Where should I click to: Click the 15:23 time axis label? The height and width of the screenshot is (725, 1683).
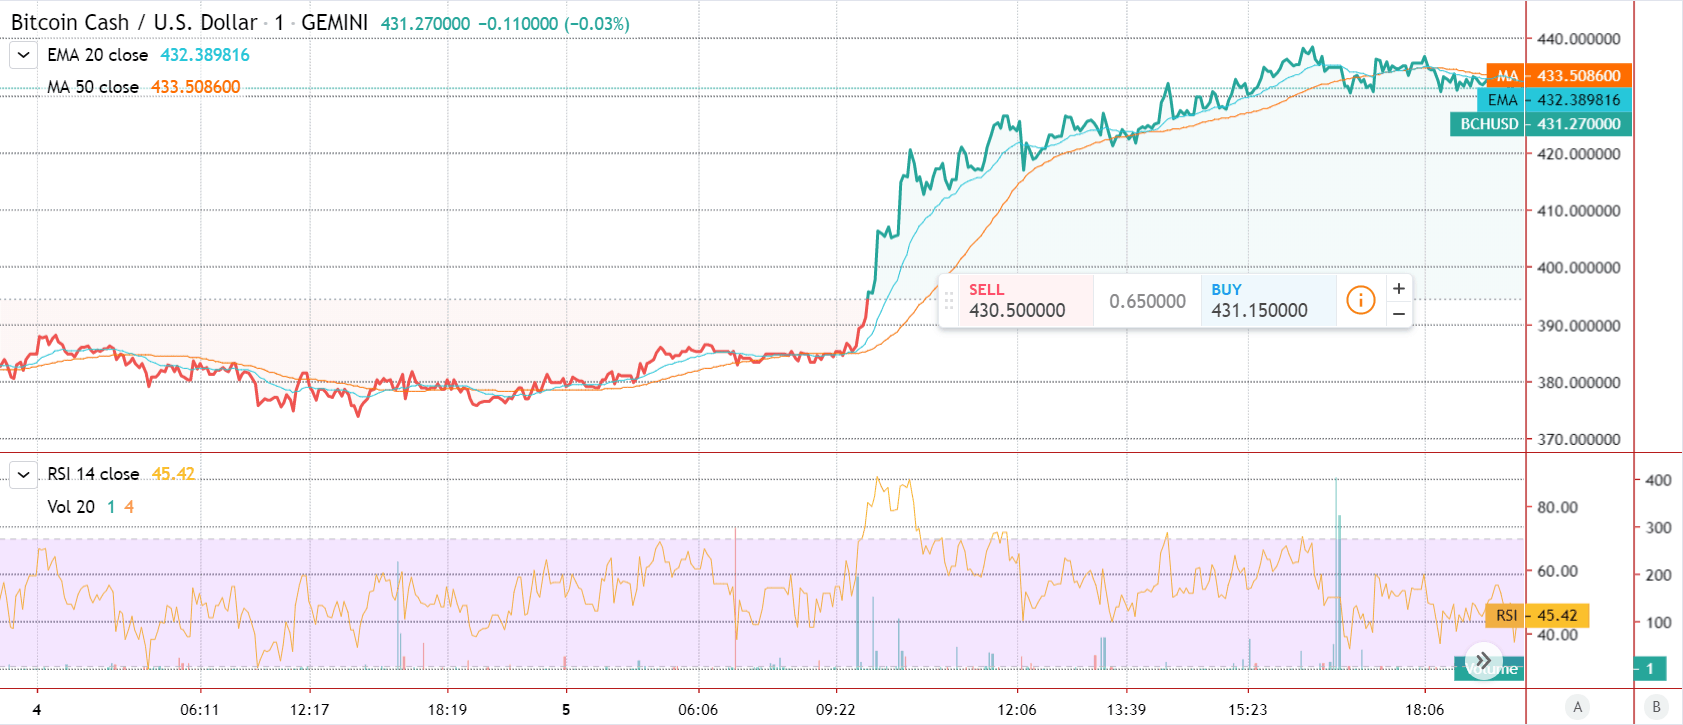click(1247, 710)
